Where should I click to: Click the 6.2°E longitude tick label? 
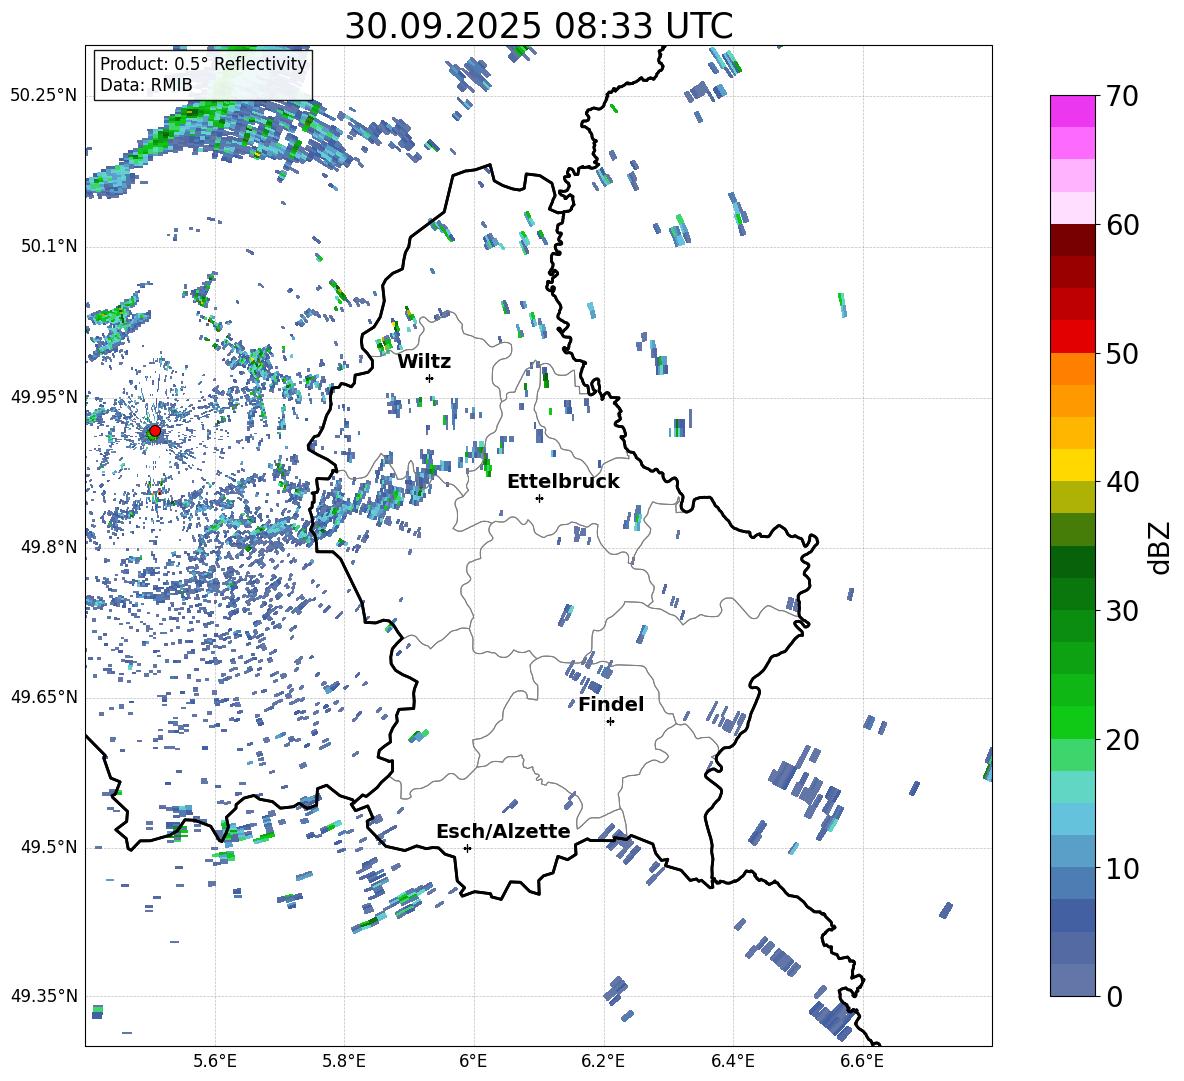point(603,1061)
